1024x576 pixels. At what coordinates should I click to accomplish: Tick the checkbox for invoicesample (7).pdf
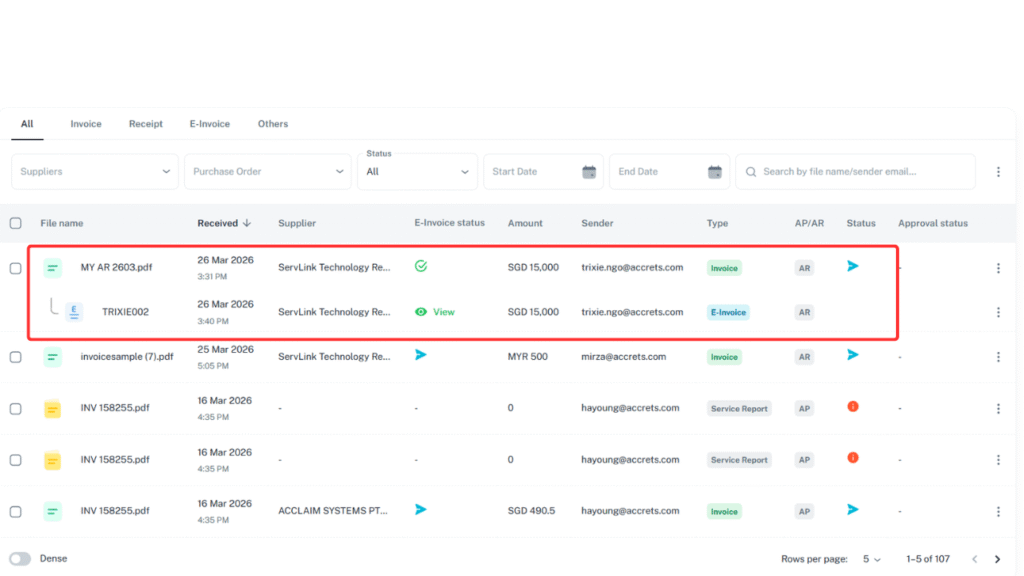(x=15, y=357)
